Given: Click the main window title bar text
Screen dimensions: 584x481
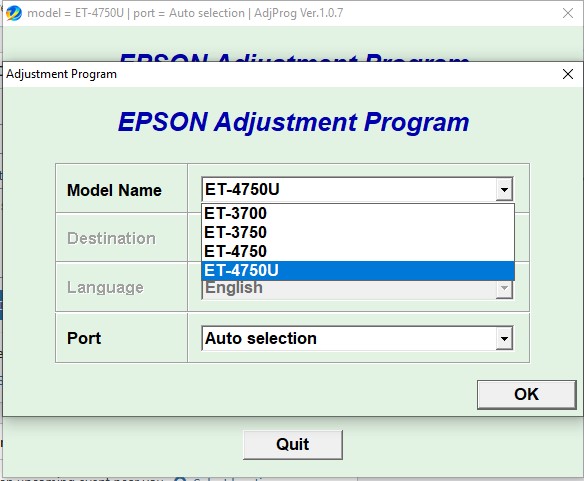Looking at the screenshot, I should (185, 13).
